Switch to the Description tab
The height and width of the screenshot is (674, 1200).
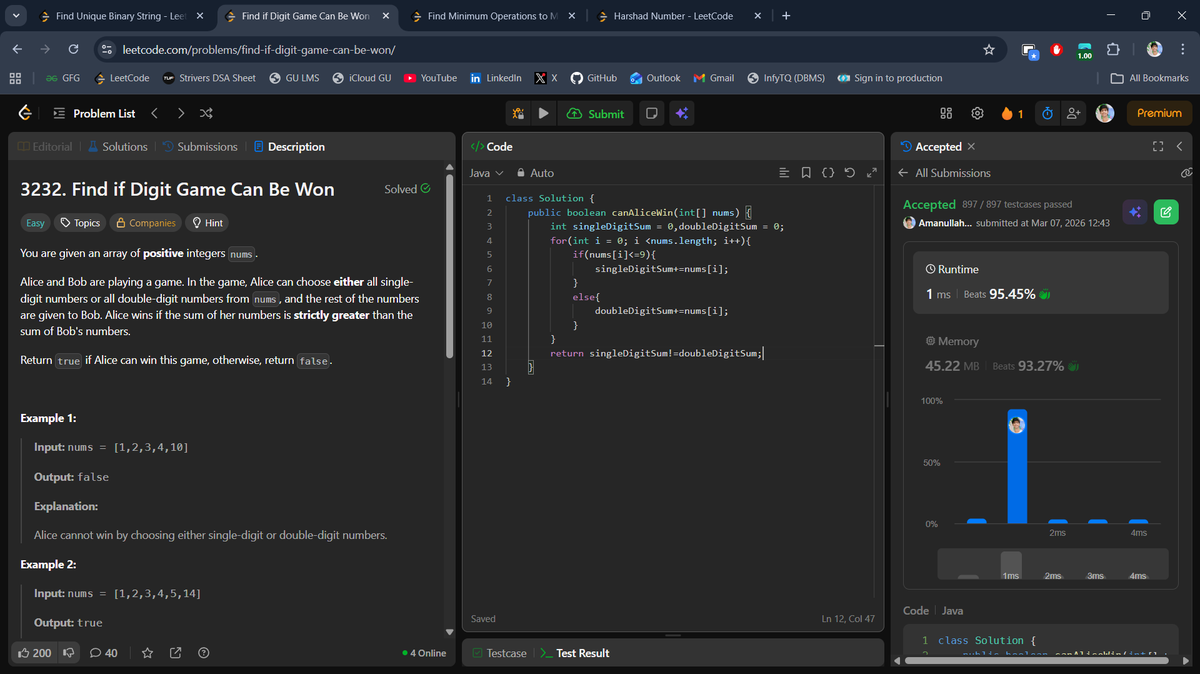(289, 147)
